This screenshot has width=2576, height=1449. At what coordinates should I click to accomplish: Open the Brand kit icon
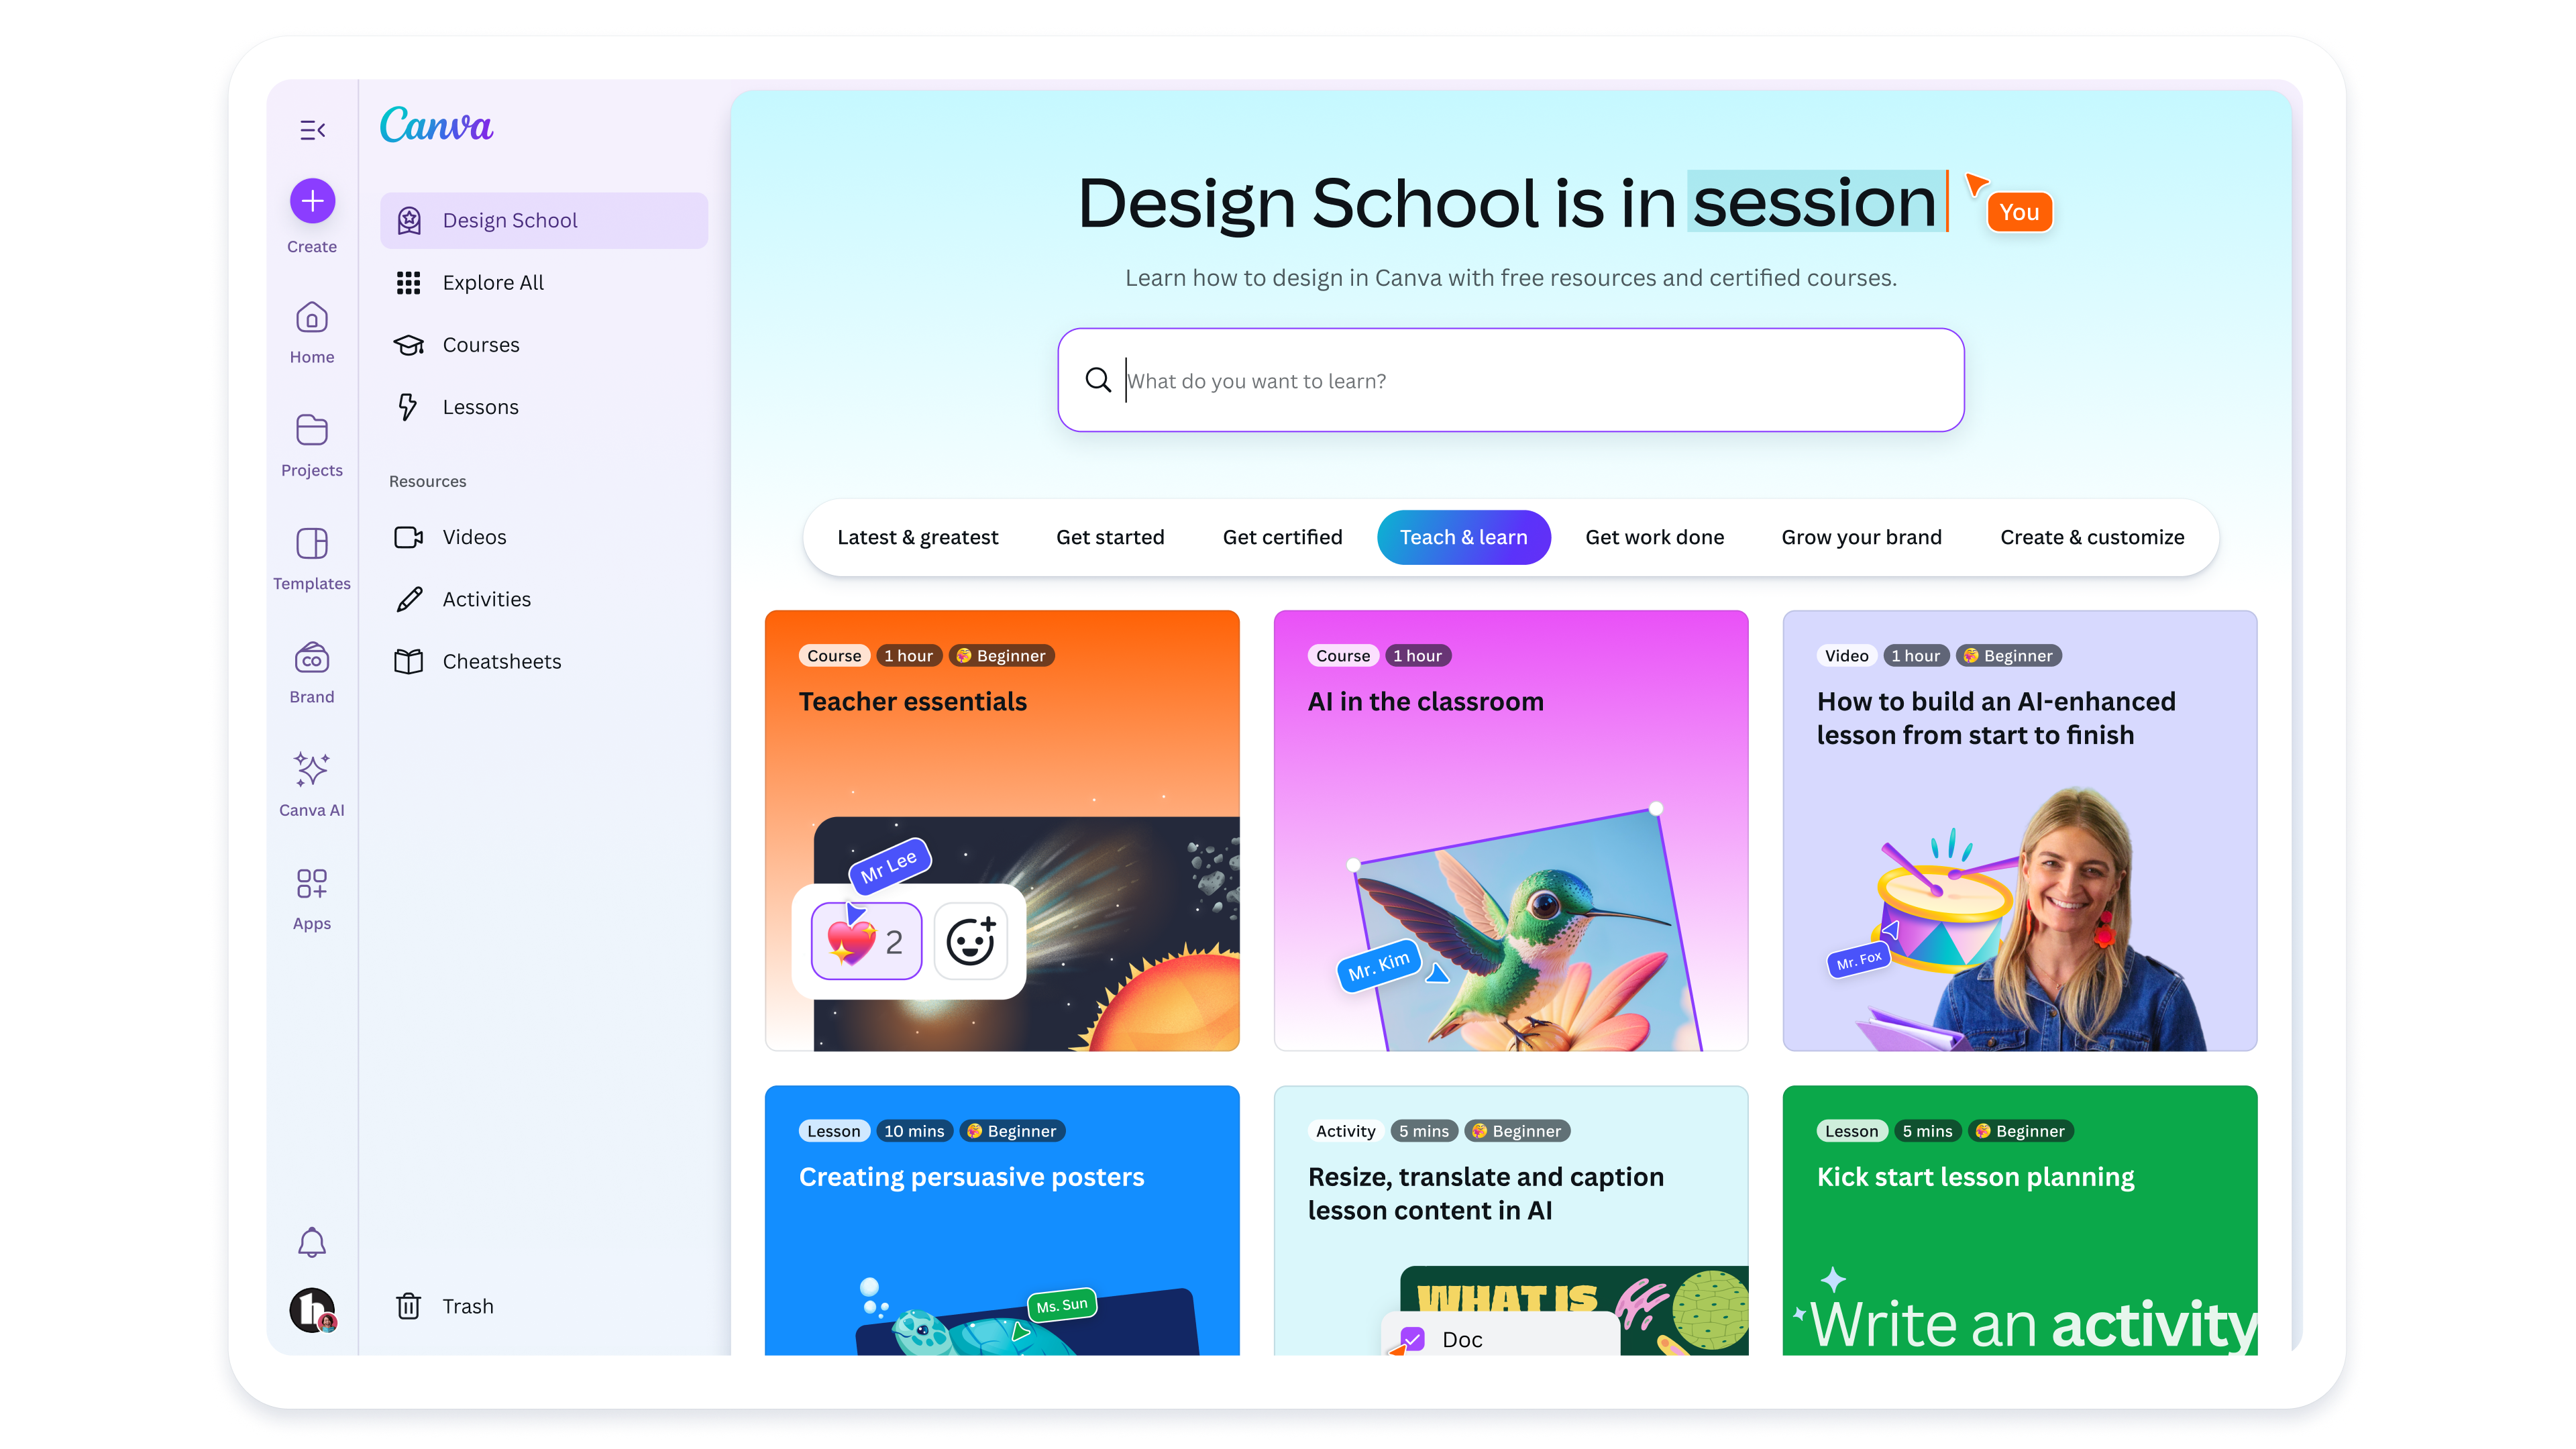pos(312,659)
